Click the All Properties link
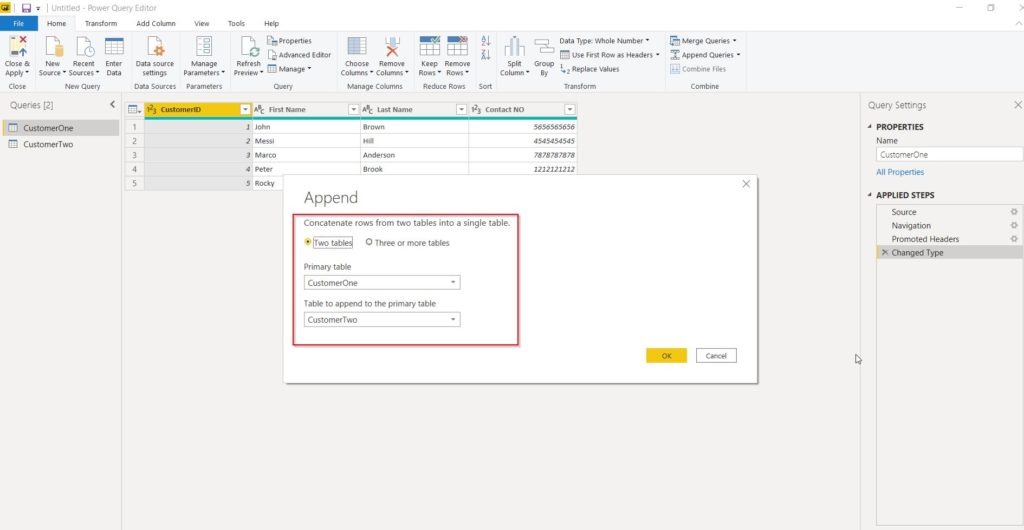1024x530 pixels. click(x=900, y=172)
